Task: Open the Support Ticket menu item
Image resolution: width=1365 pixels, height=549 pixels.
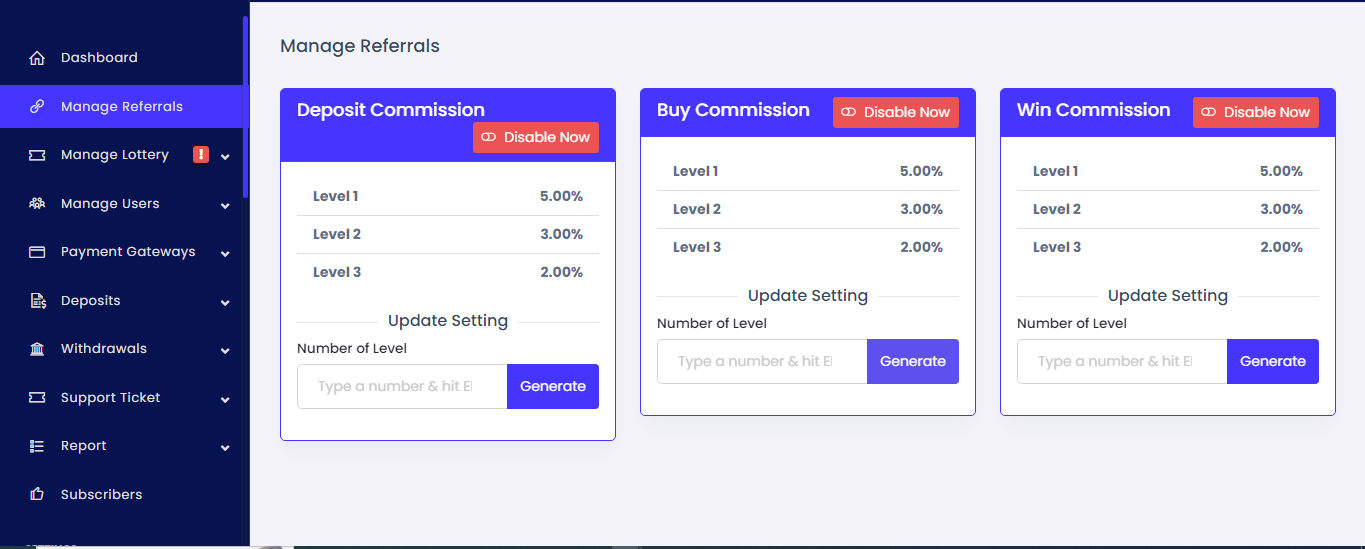Action: 110,397
